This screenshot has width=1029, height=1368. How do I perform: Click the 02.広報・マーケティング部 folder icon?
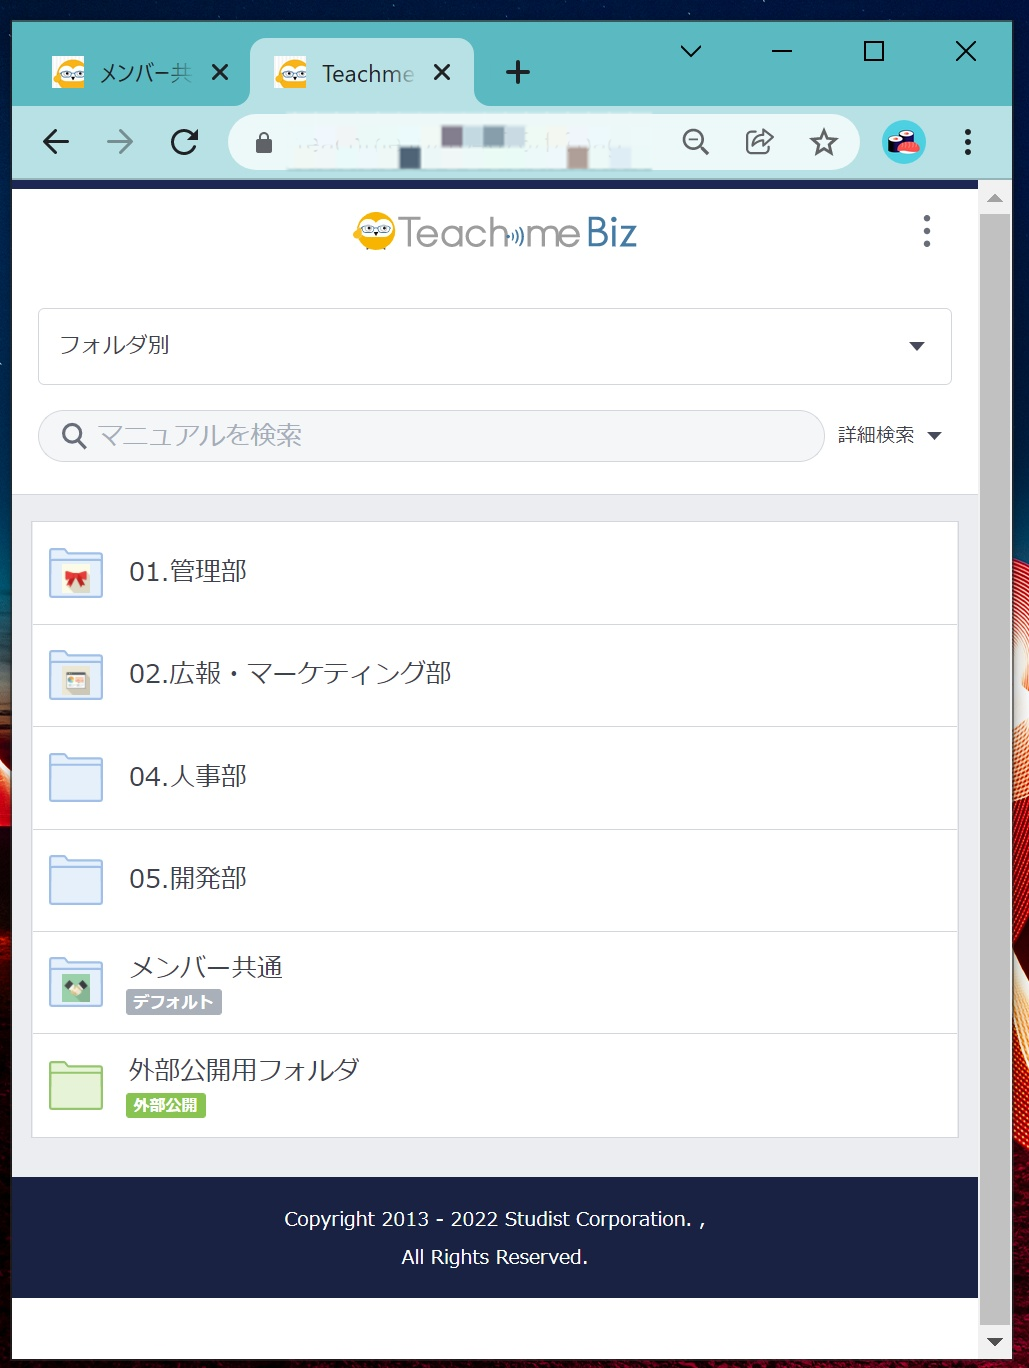(76, 676)
